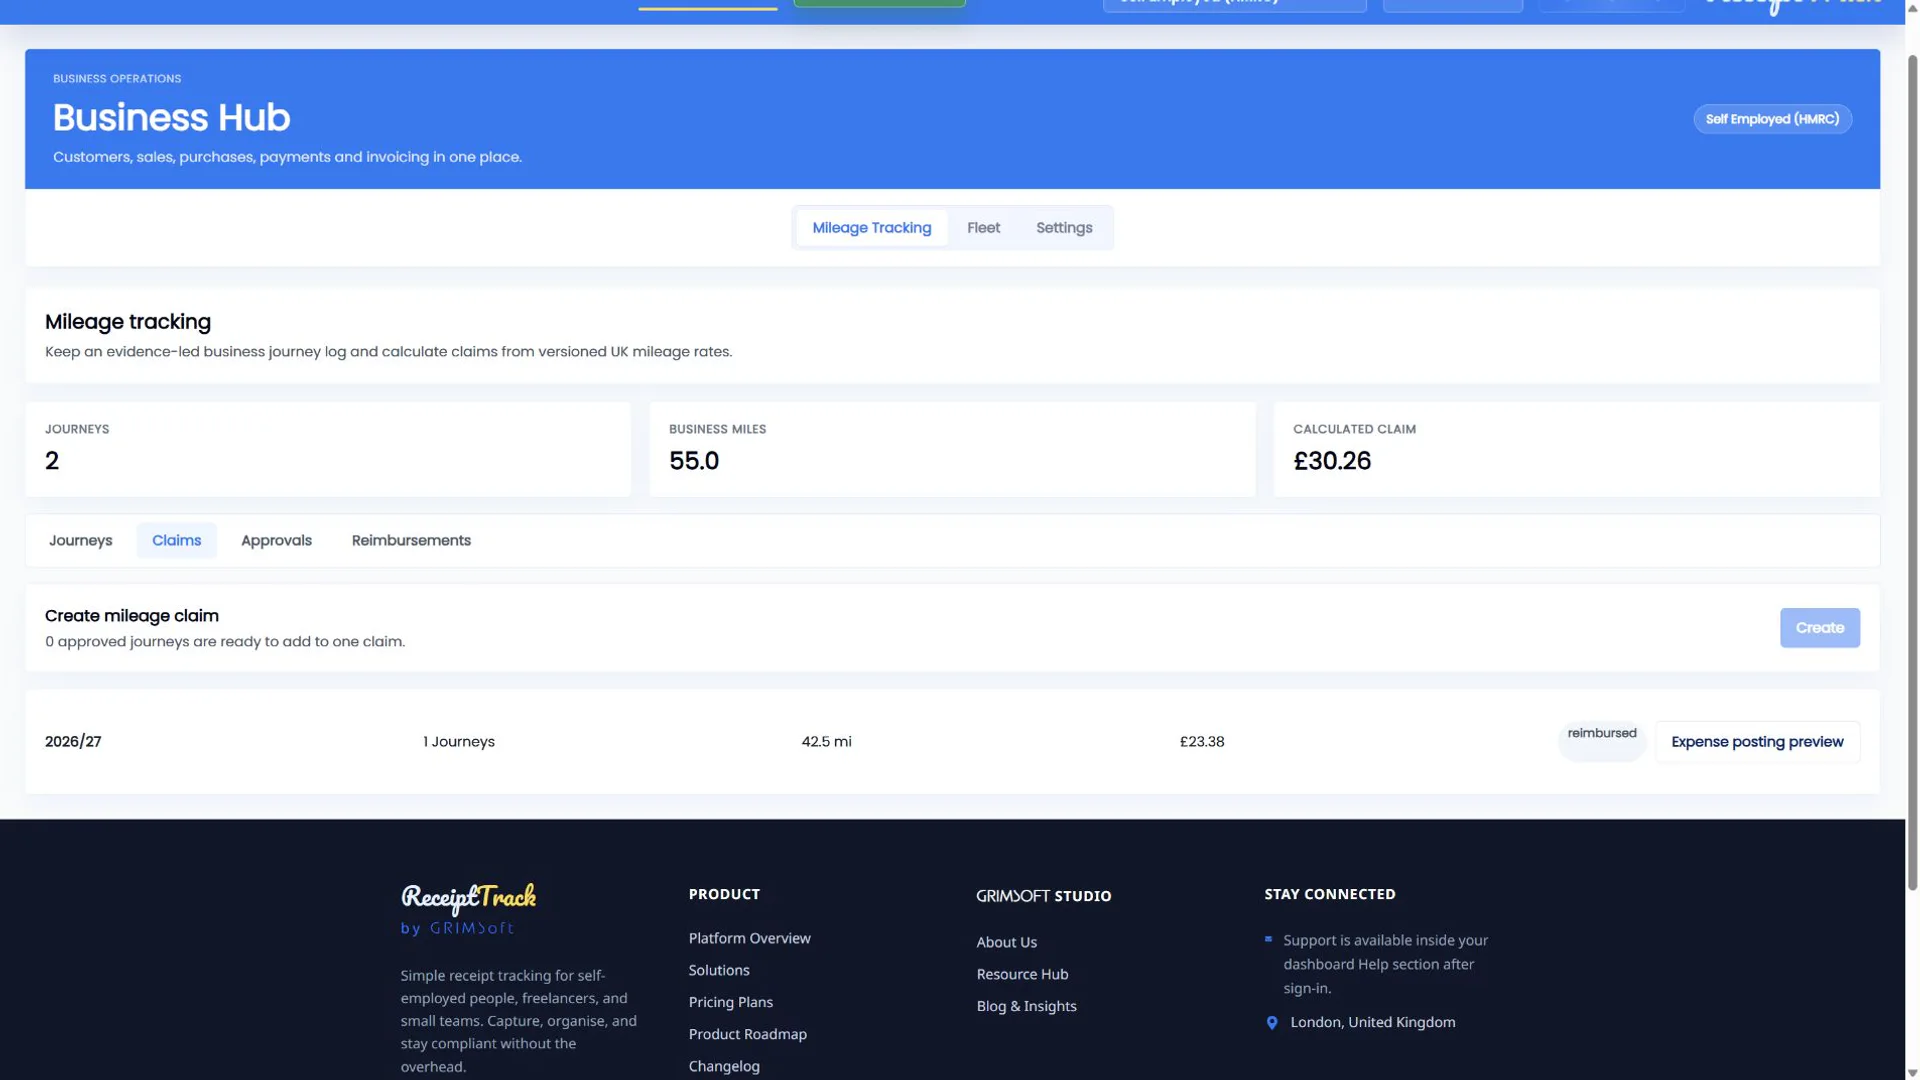
Task: Click the page vertical scrollbar
Action: [x=1912, y=470]
